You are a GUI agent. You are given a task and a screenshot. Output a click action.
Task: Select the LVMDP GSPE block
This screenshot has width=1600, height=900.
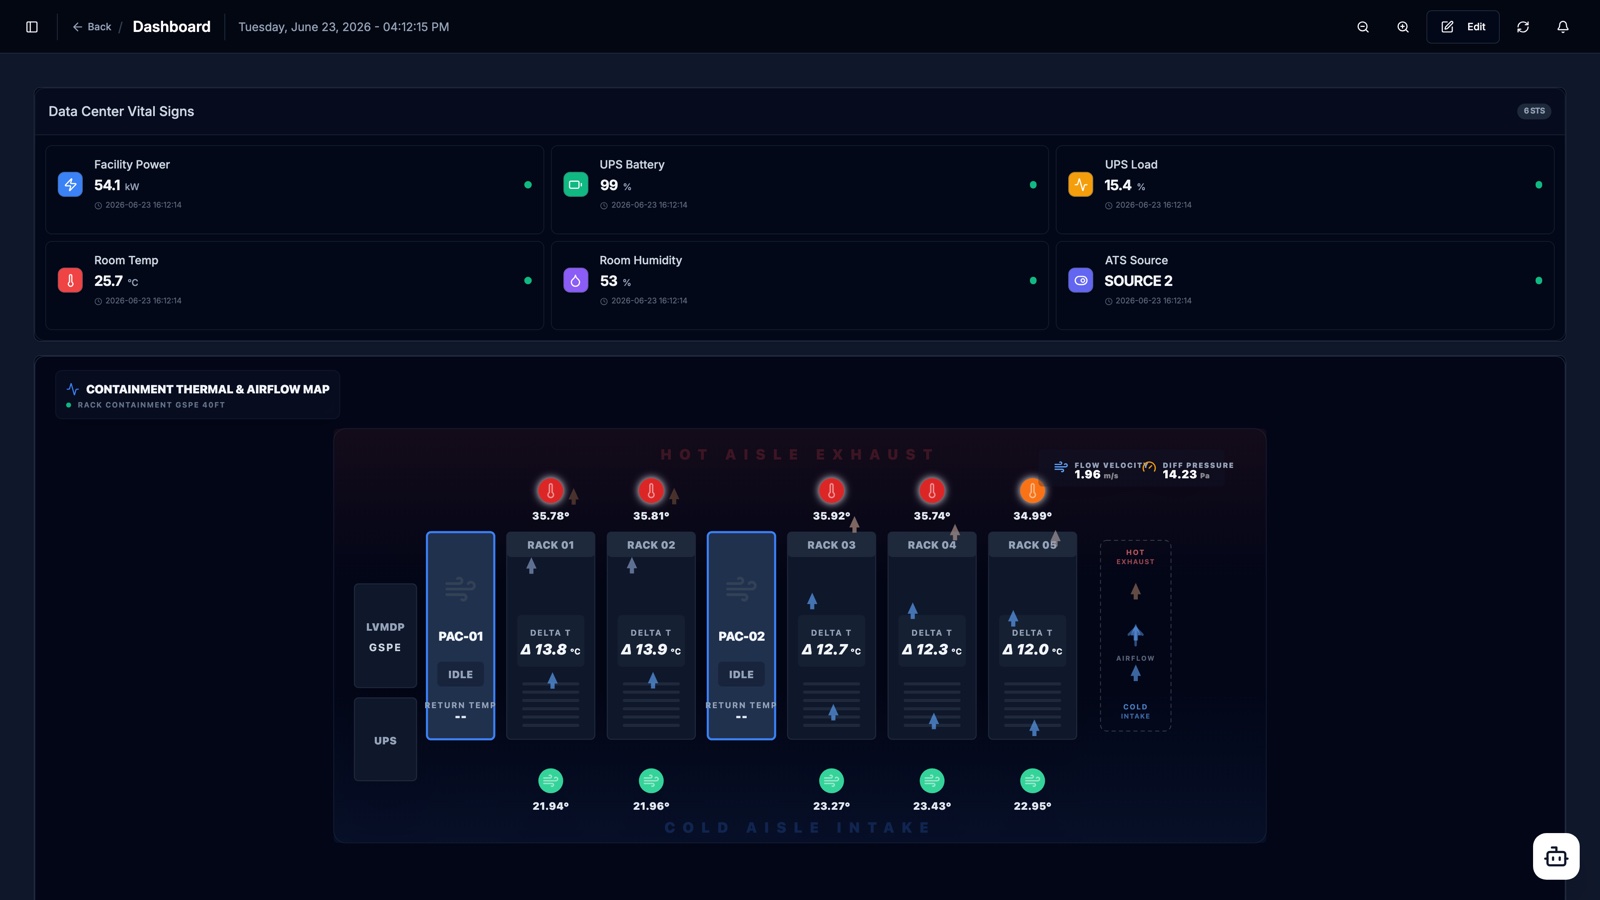385,636
